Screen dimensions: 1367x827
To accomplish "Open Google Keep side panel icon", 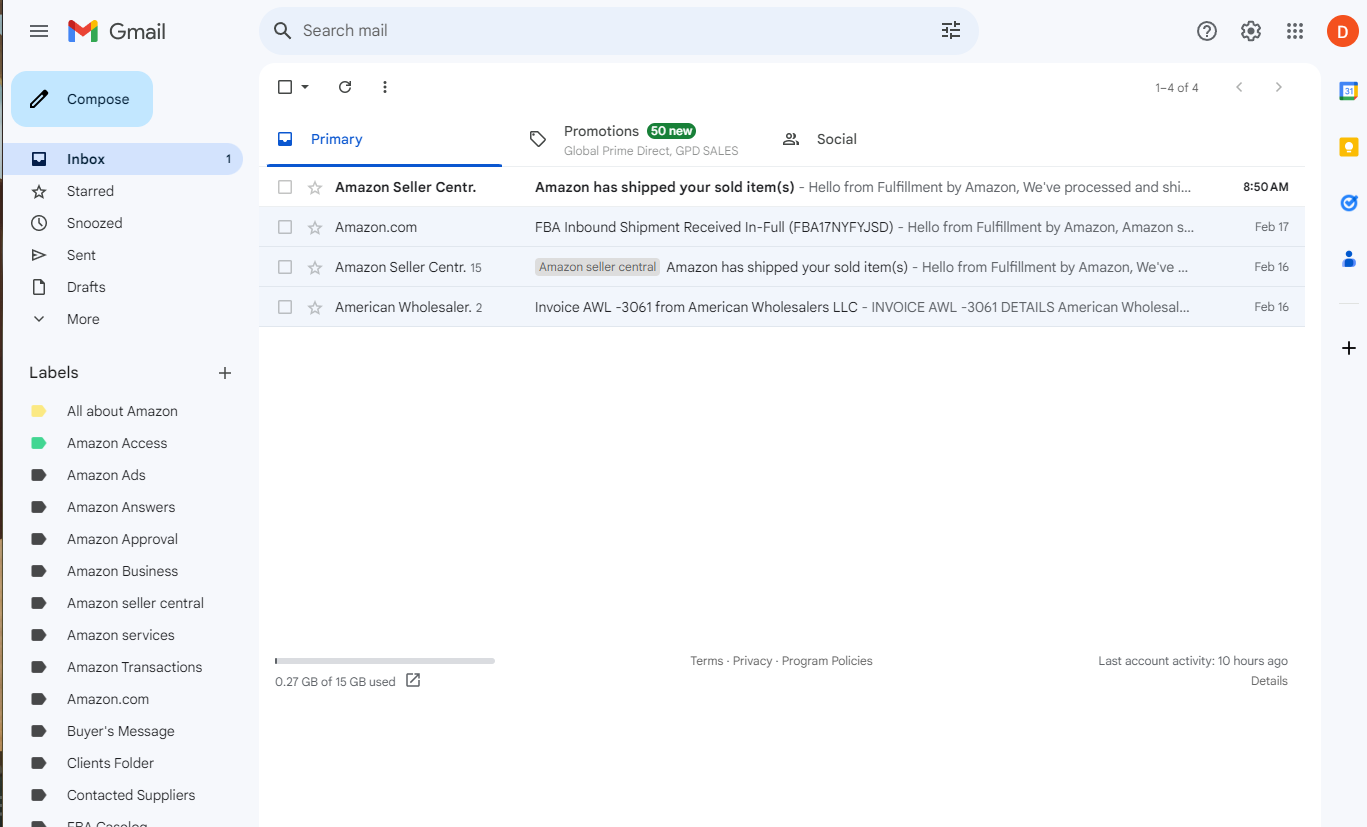I will 1348,147.
